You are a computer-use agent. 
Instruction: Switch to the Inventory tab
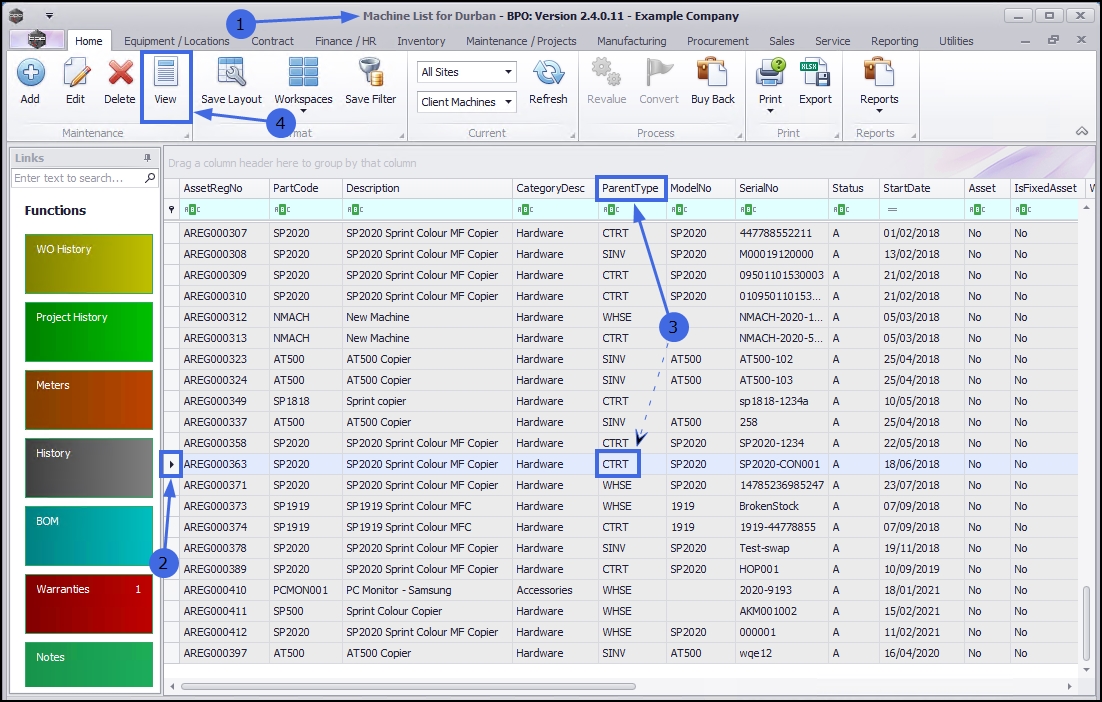pos(421,41)
